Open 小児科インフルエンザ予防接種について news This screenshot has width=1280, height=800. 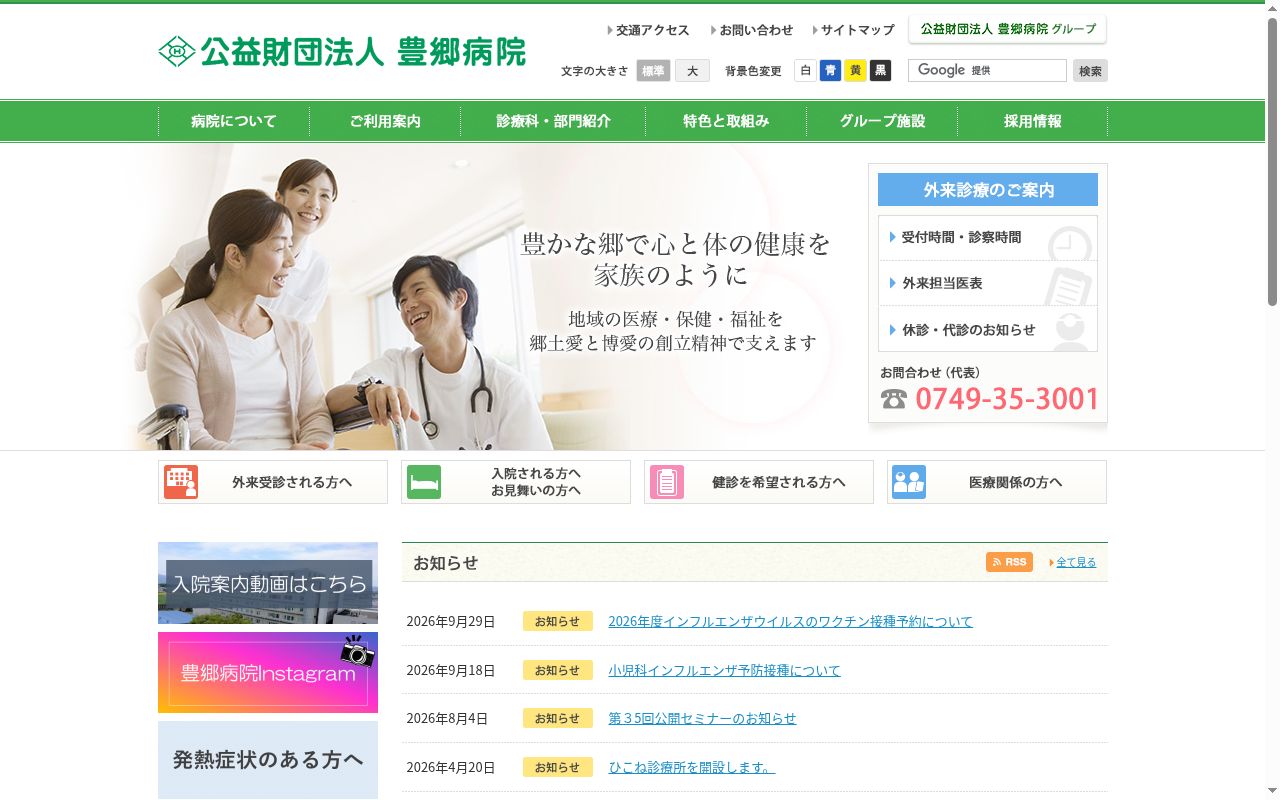[724, 670]
